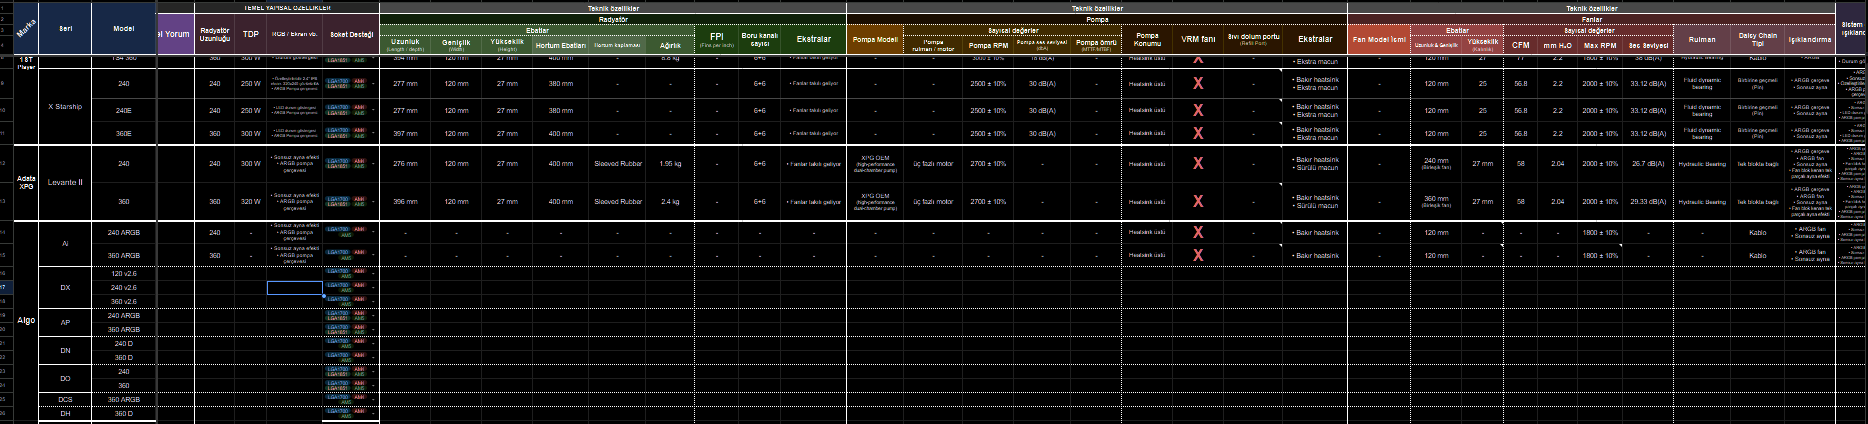Select the Sıvı dolum portu header
The width and height of the screenshot is (1868, 424).
point(1253,39)
